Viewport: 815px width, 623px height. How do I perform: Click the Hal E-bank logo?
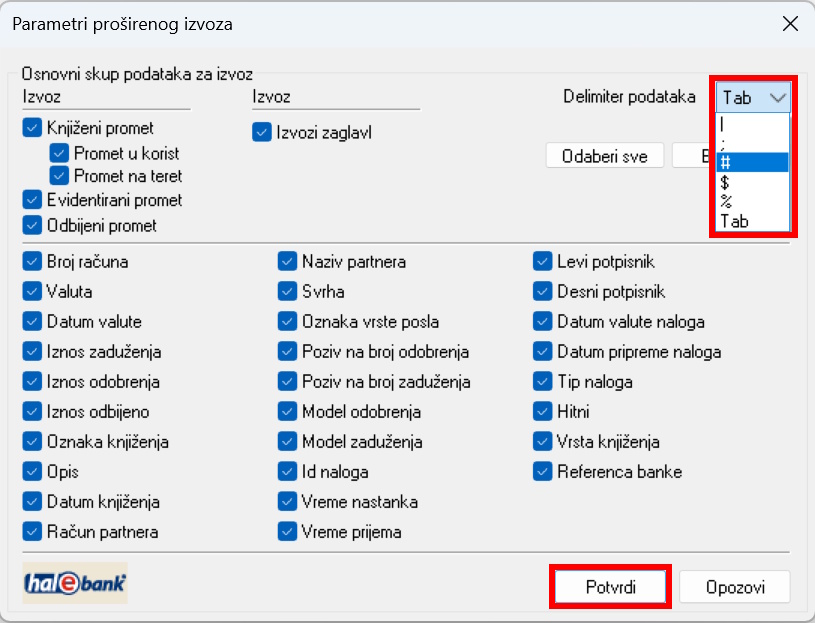(x=75, y=583)
